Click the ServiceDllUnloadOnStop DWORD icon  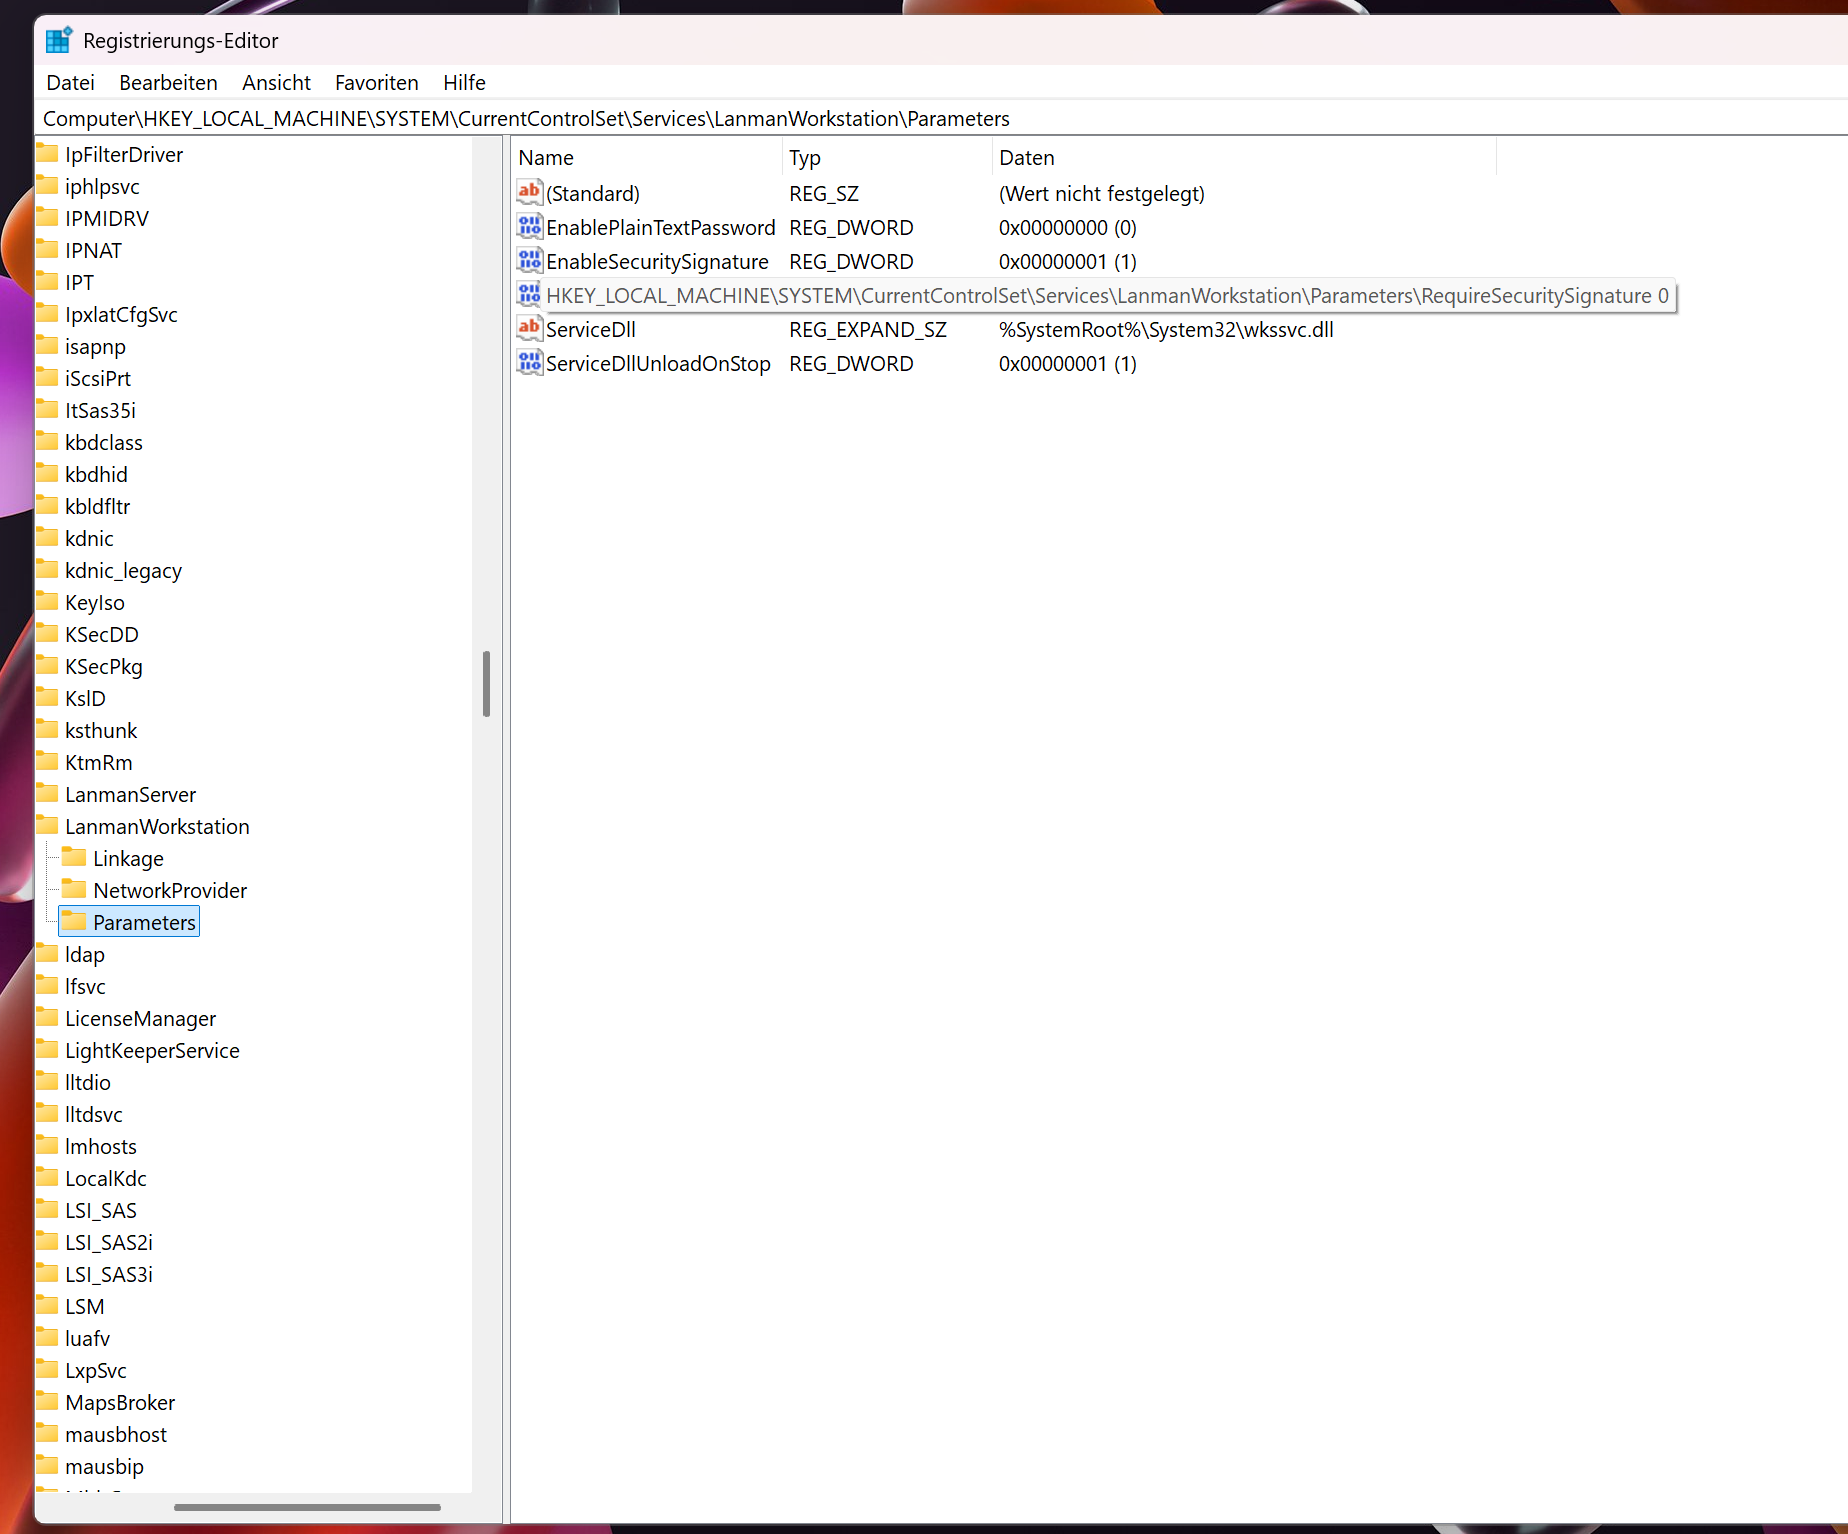tap(529, 362)
